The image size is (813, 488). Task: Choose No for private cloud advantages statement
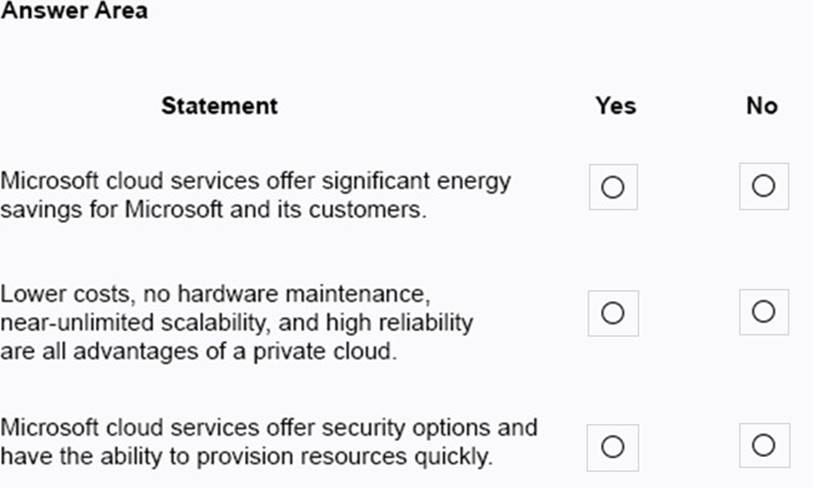coord(763,312)
